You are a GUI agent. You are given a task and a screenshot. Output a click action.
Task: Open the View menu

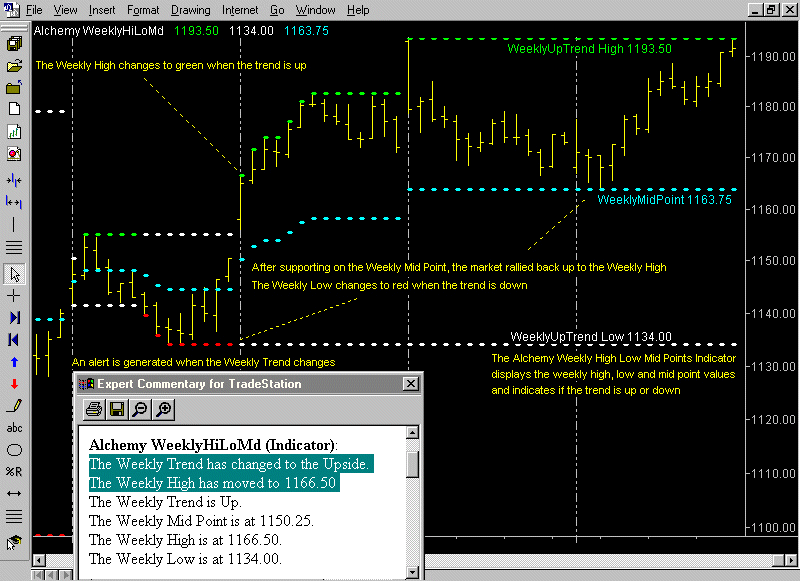(65, 10)
